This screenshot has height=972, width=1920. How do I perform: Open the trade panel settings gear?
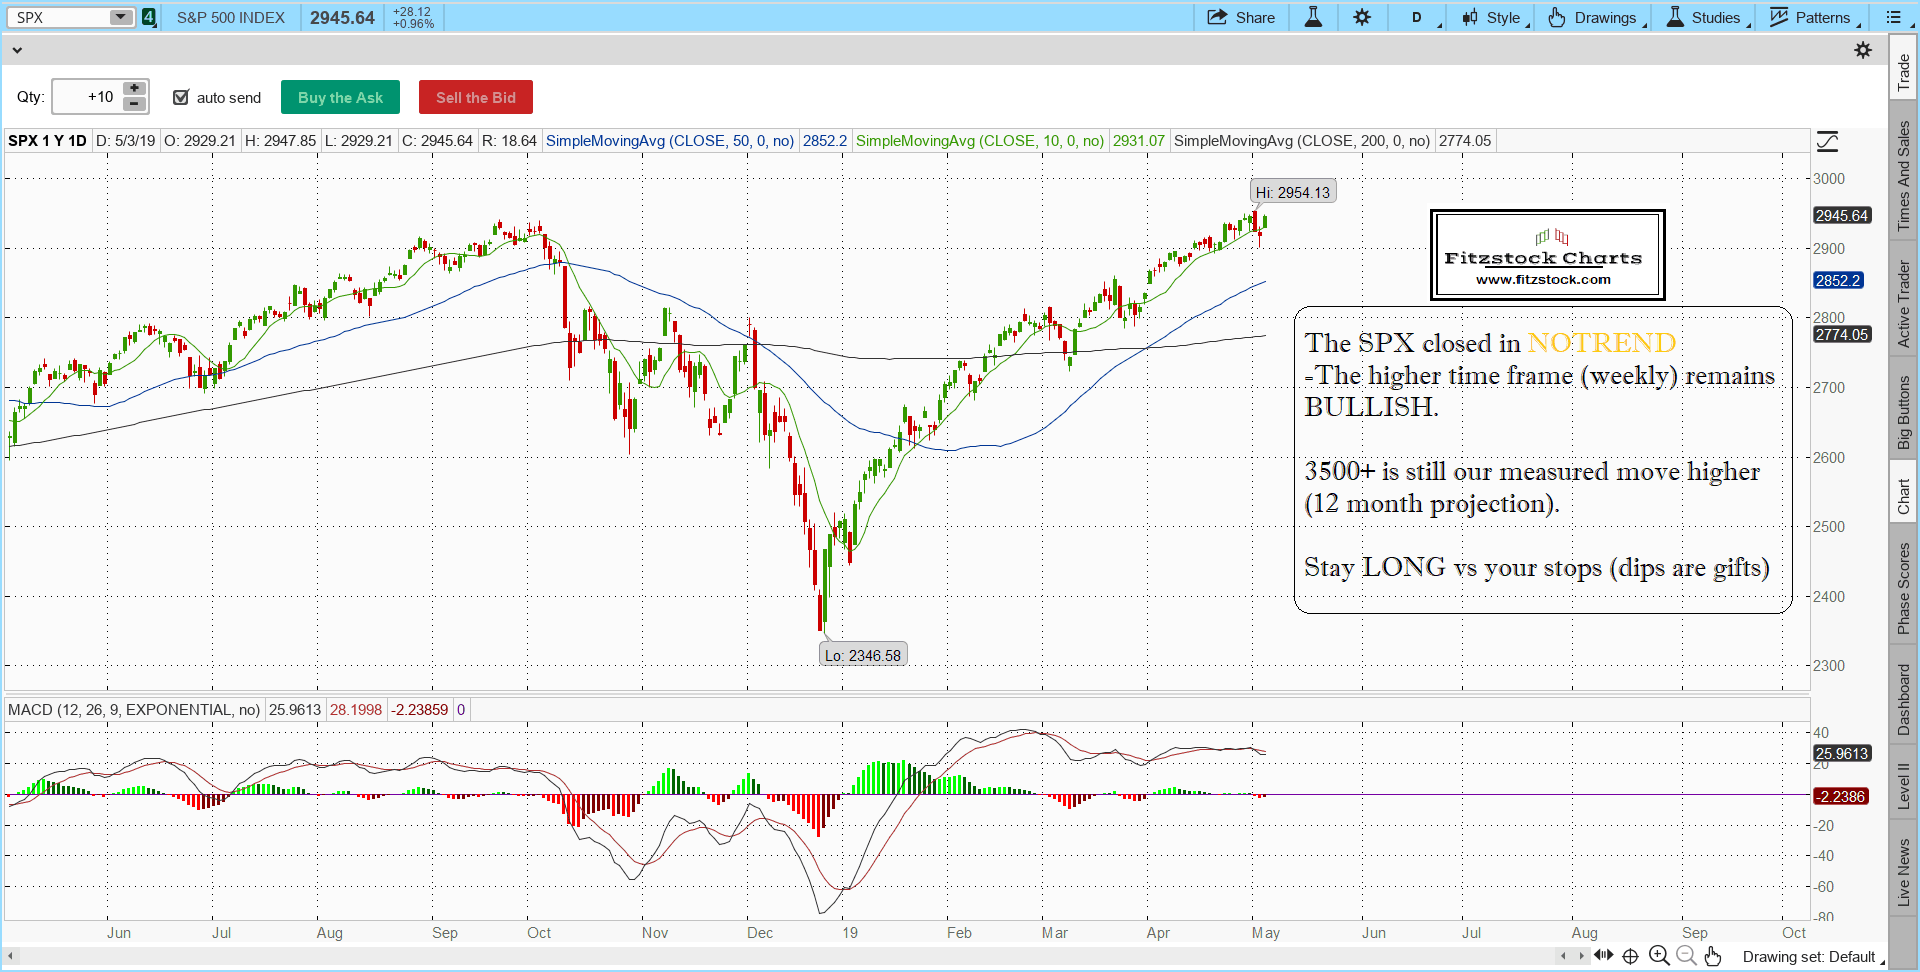[1863, 50]
